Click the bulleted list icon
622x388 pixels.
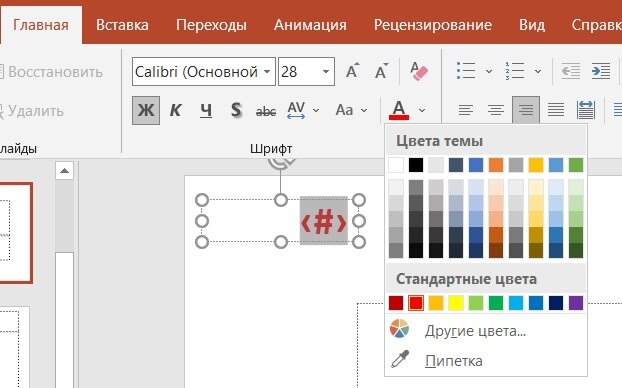point(466,71)
